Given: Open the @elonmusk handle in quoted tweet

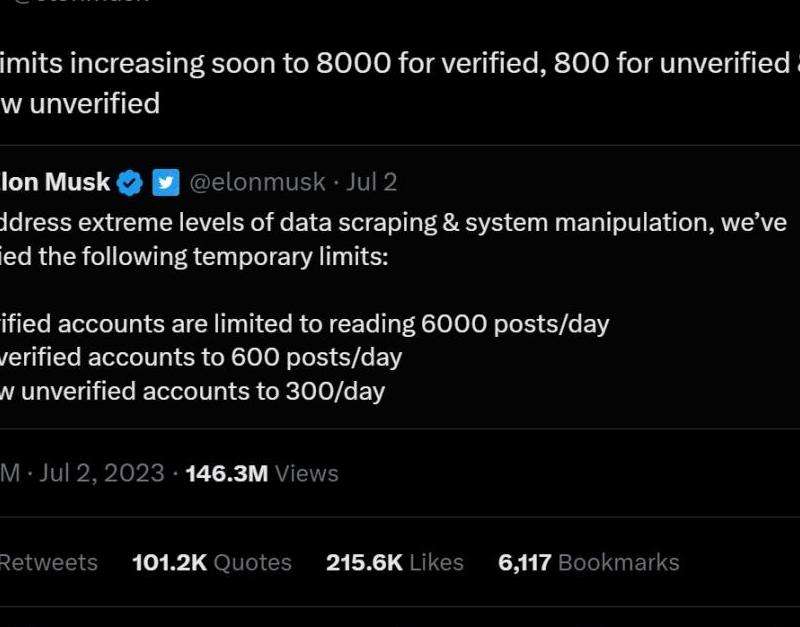Looking at the screenshot, I should pyautogui.click(x=257, y=182).
